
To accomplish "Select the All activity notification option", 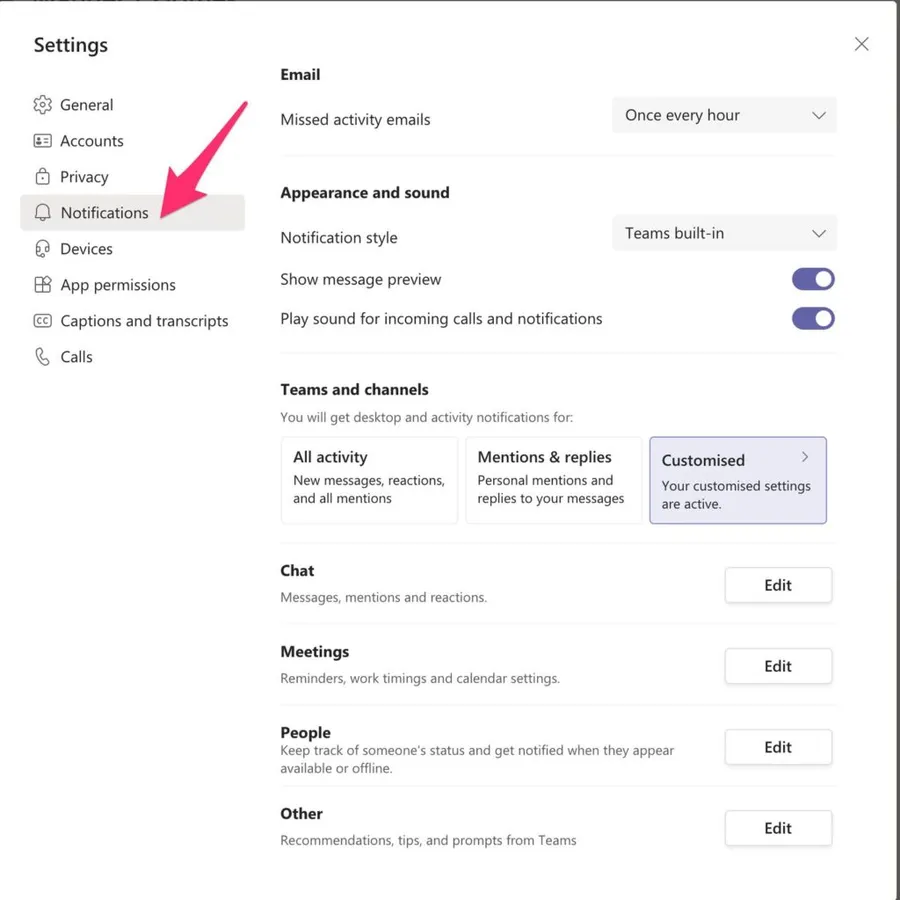I will tap(369, 480).
